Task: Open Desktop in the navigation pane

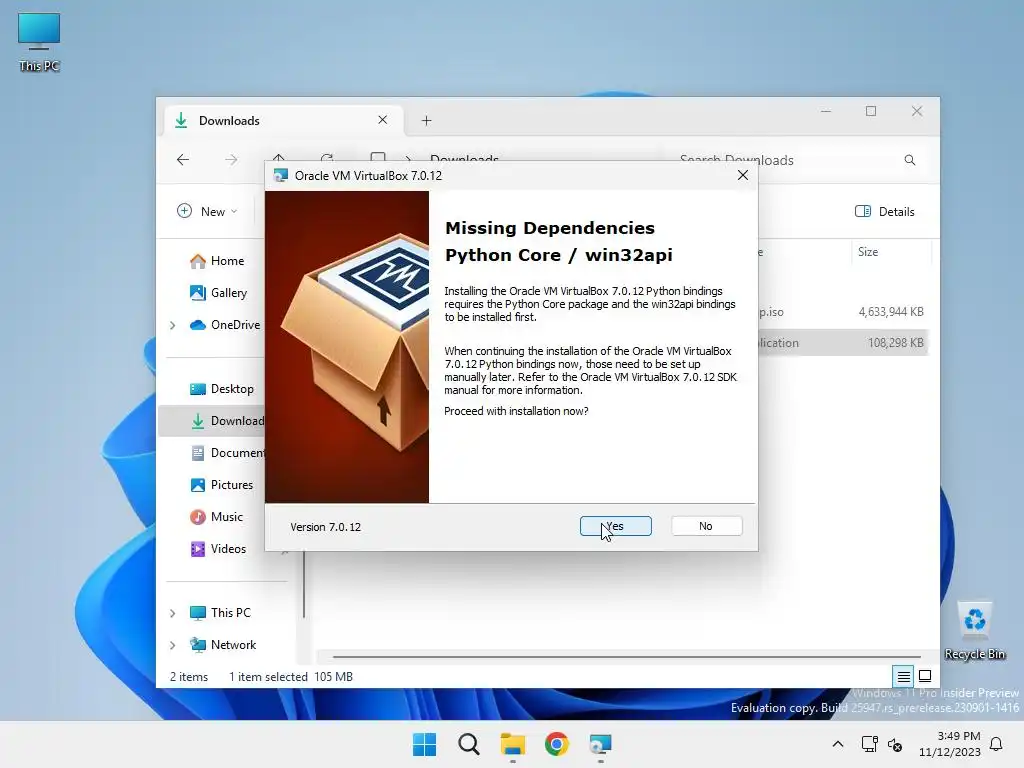Action: pos(221,389)
